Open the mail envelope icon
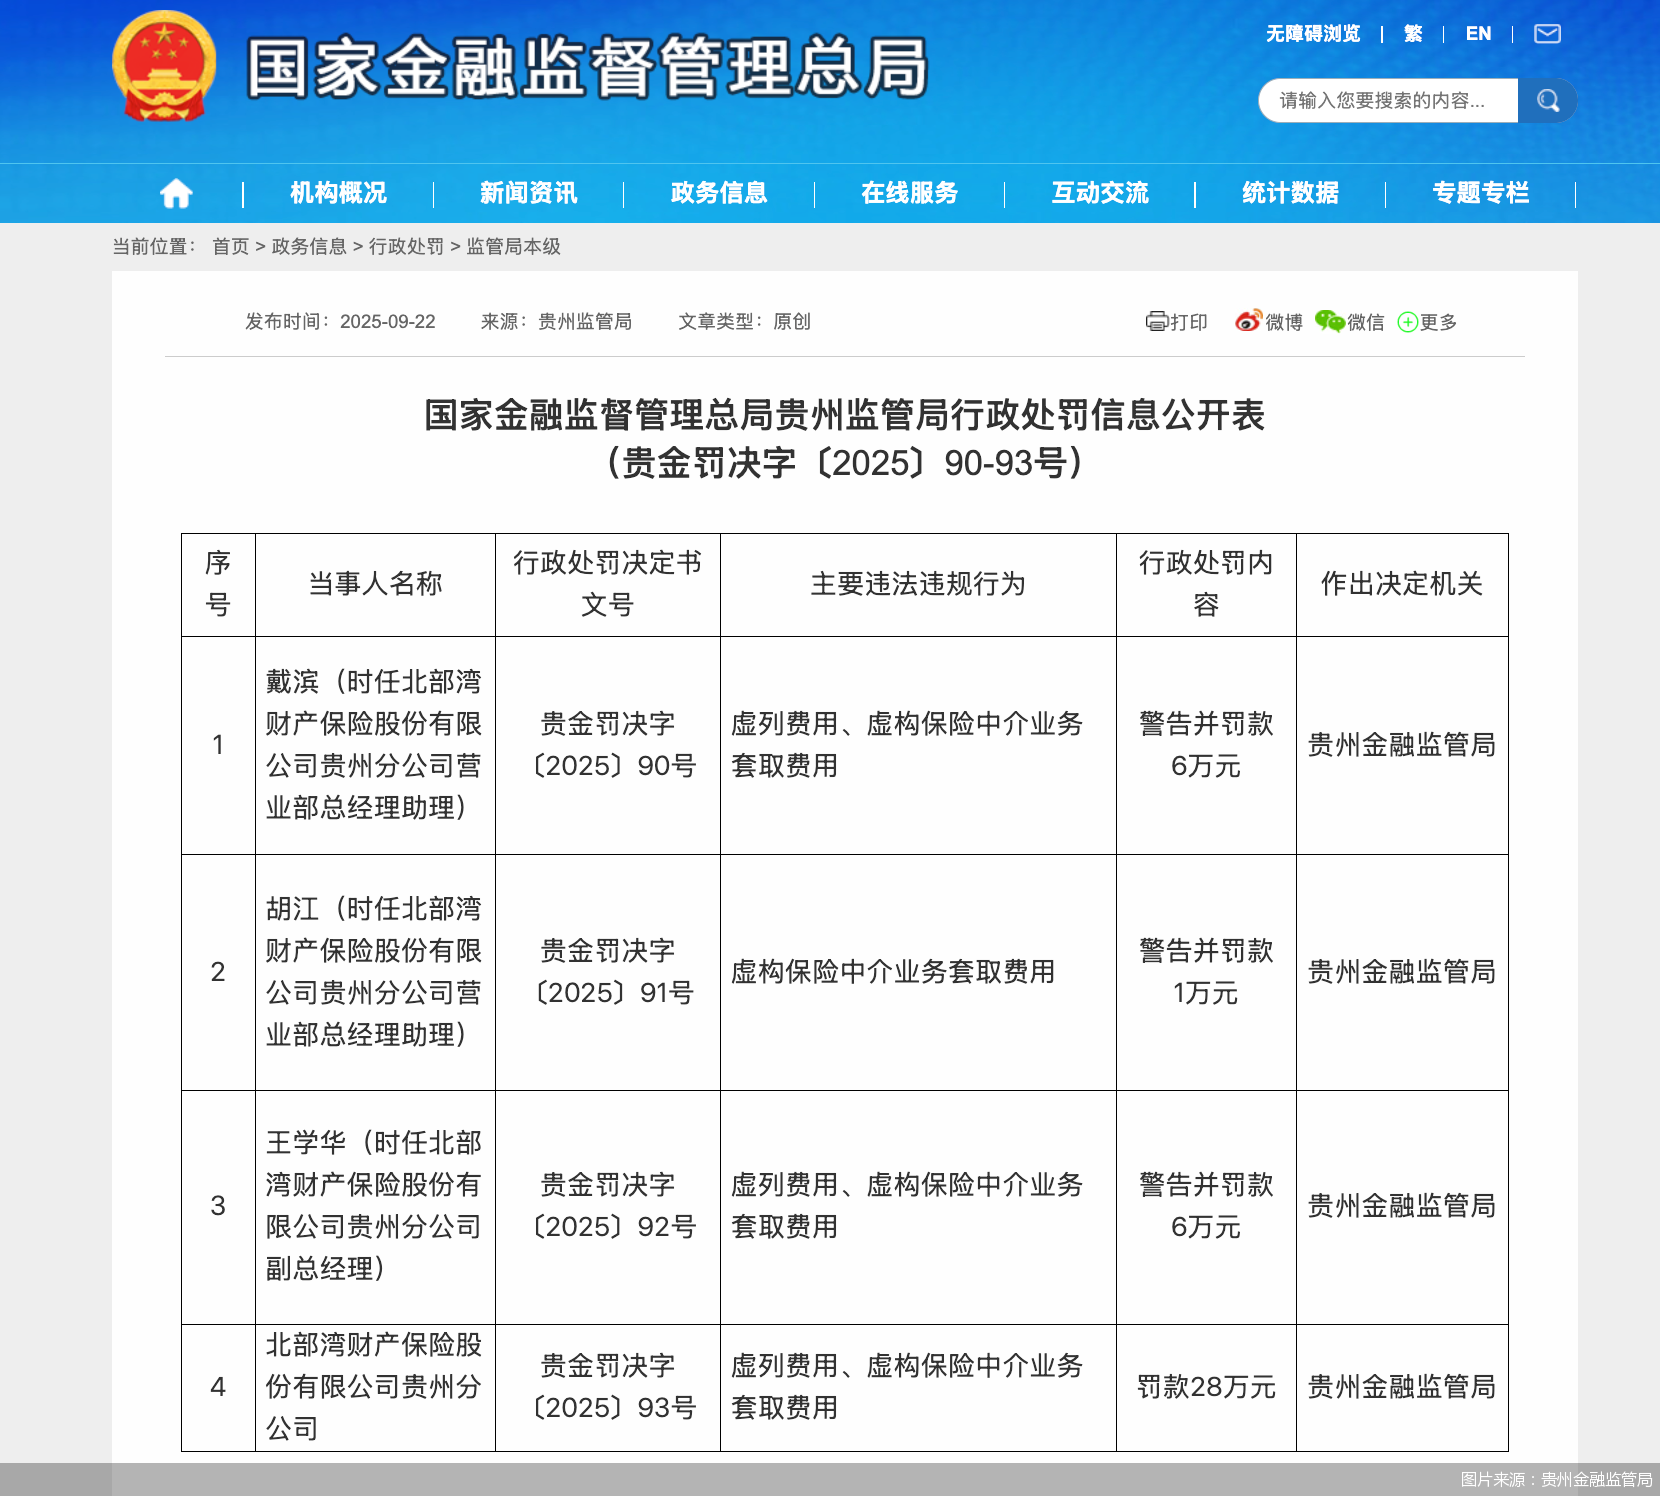1660x1496 pixels. point(1547,34)
